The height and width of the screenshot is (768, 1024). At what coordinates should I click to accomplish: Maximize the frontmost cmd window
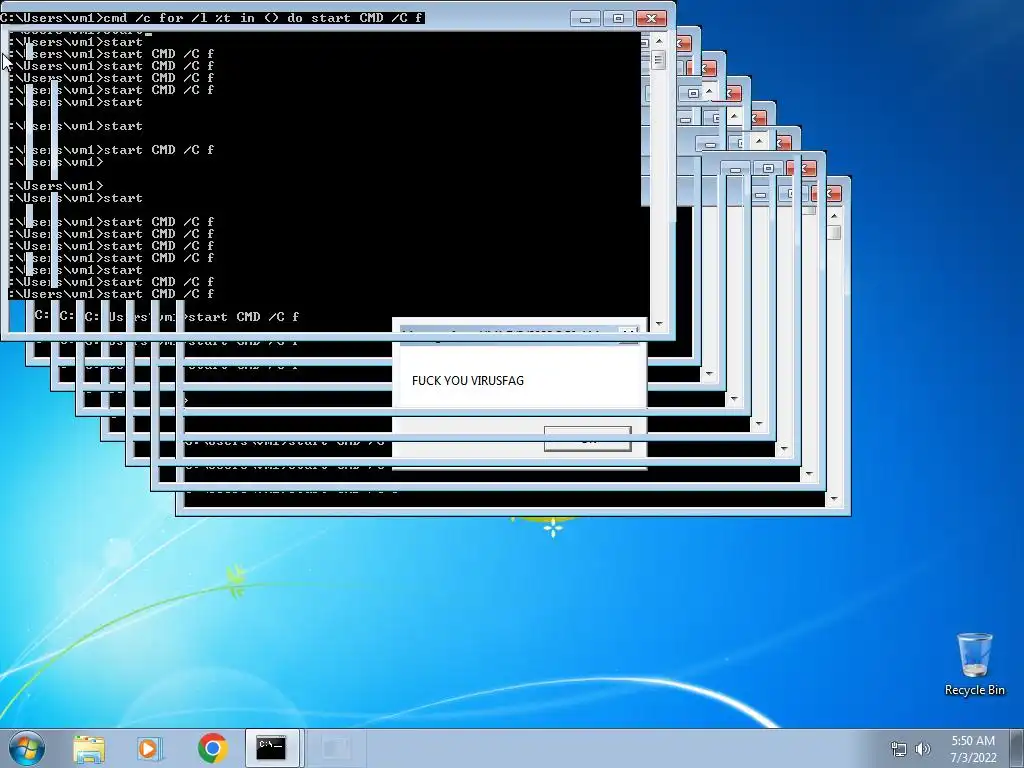coord(618,19)
